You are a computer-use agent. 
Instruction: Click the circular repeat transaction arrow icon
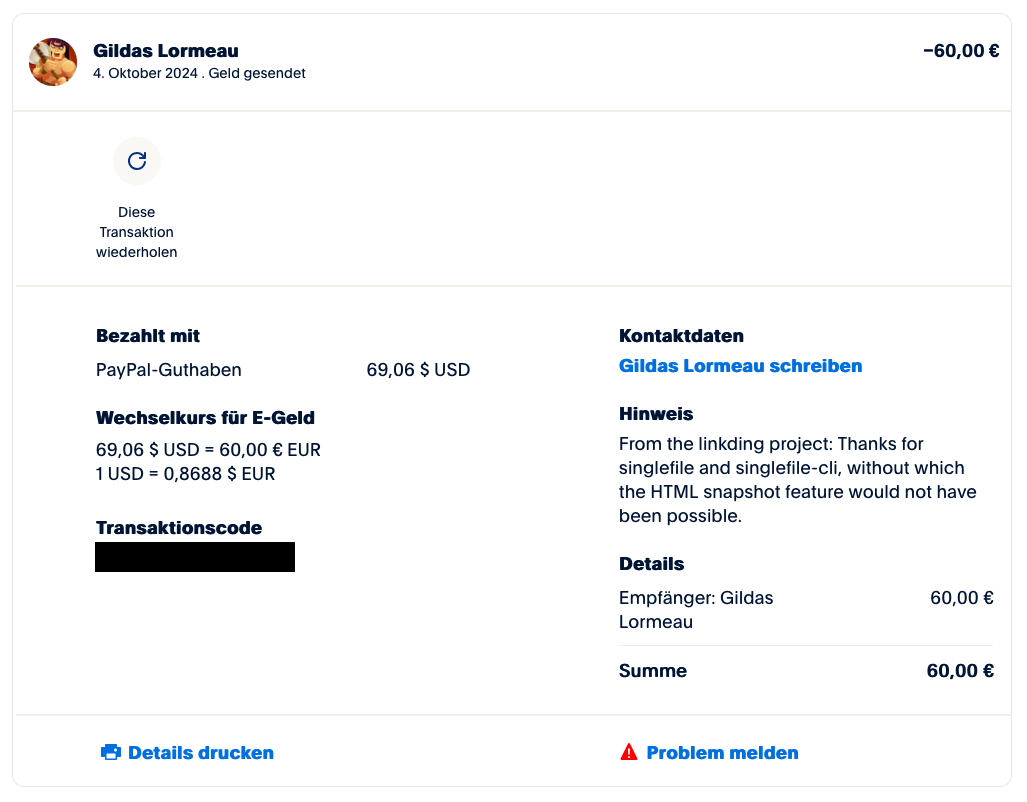137,161
